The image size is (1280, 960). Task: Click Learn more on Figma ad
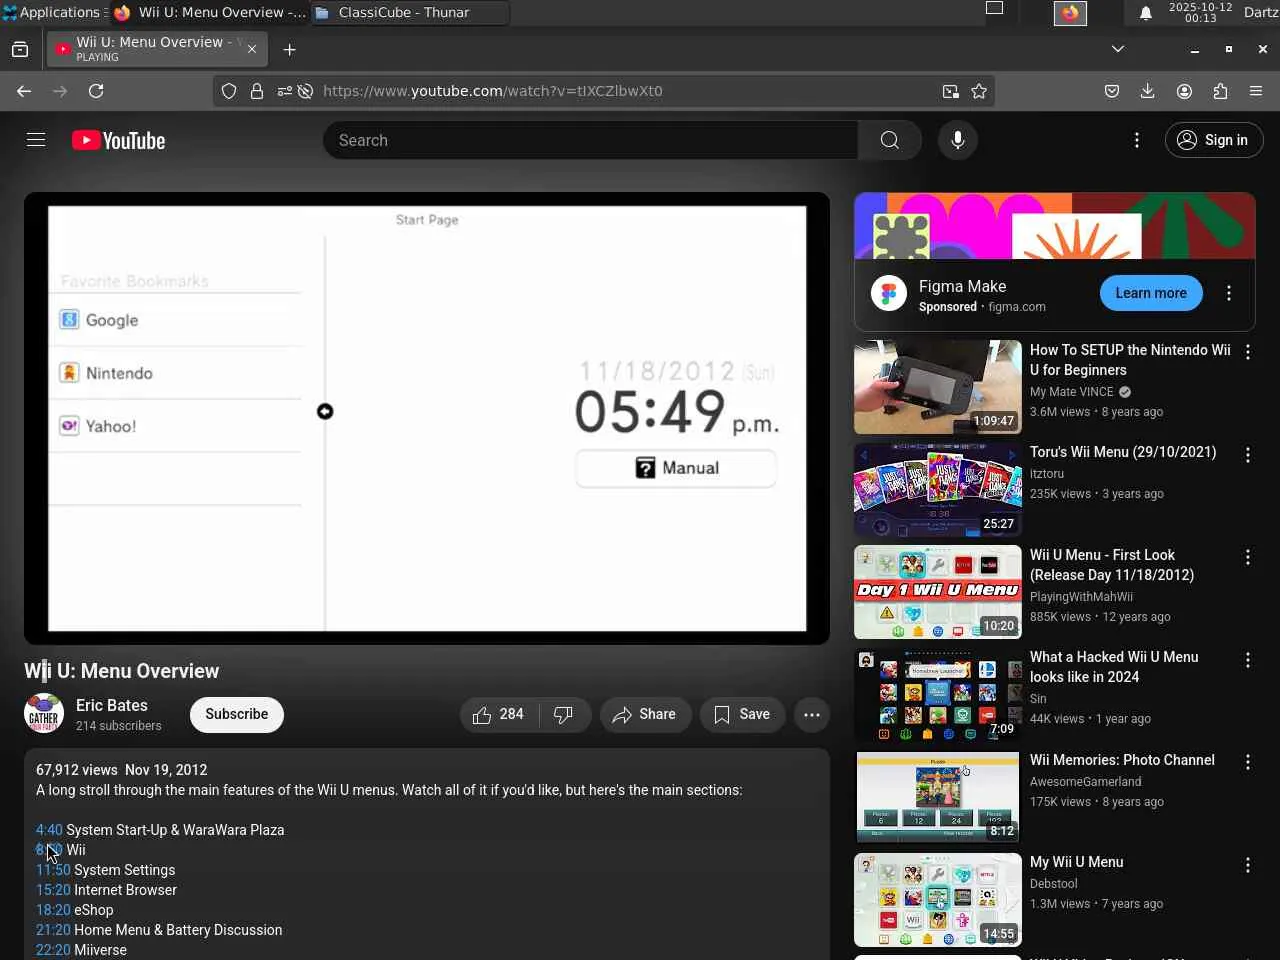pyautogui.click(x=1151, y=293)
